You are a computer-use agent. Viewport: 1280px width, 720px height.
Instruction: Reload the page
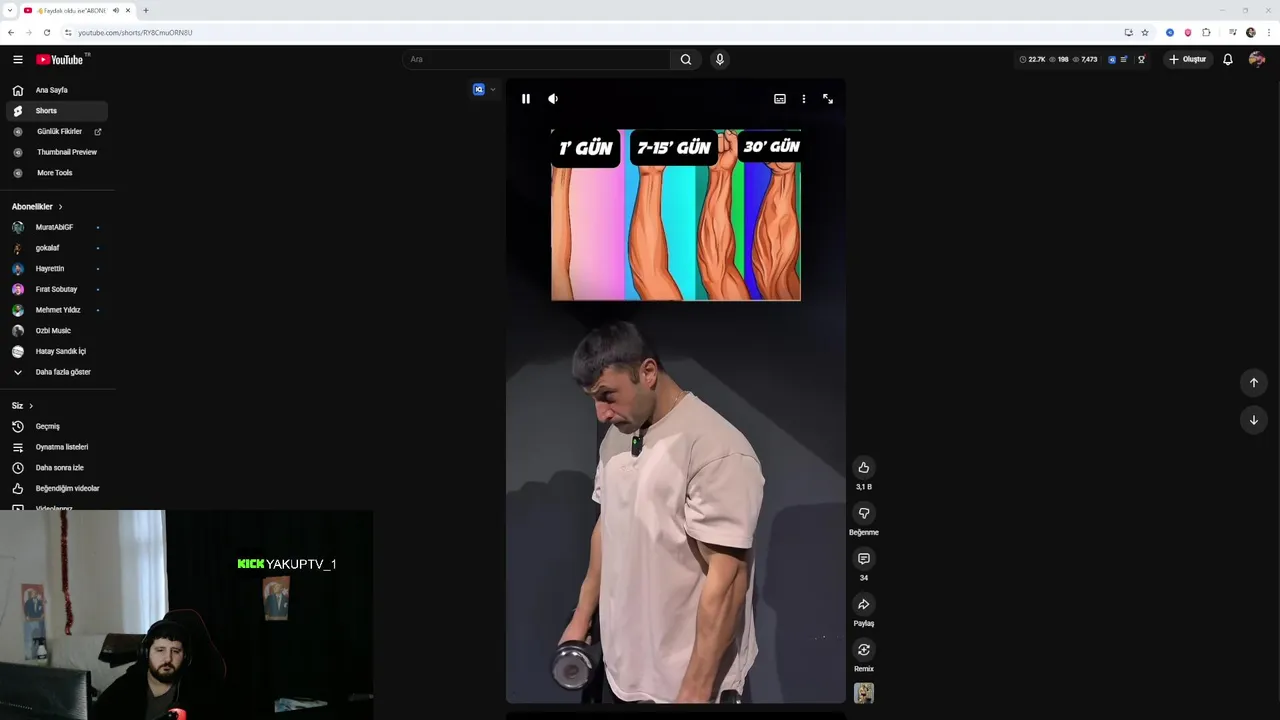47,32
